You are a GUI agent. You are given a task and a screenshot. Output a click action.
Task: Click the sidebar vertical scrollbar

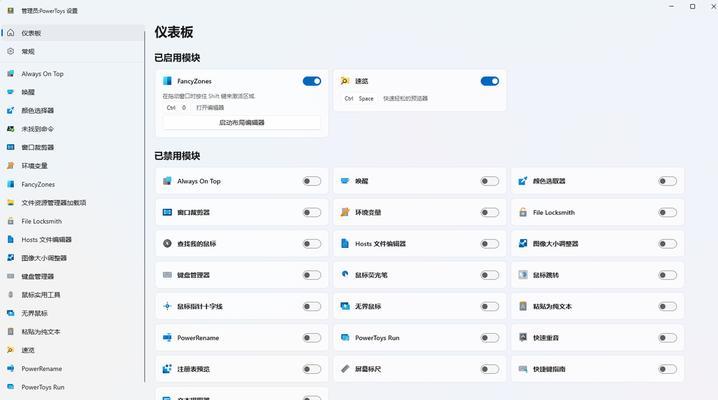[145, 206]
